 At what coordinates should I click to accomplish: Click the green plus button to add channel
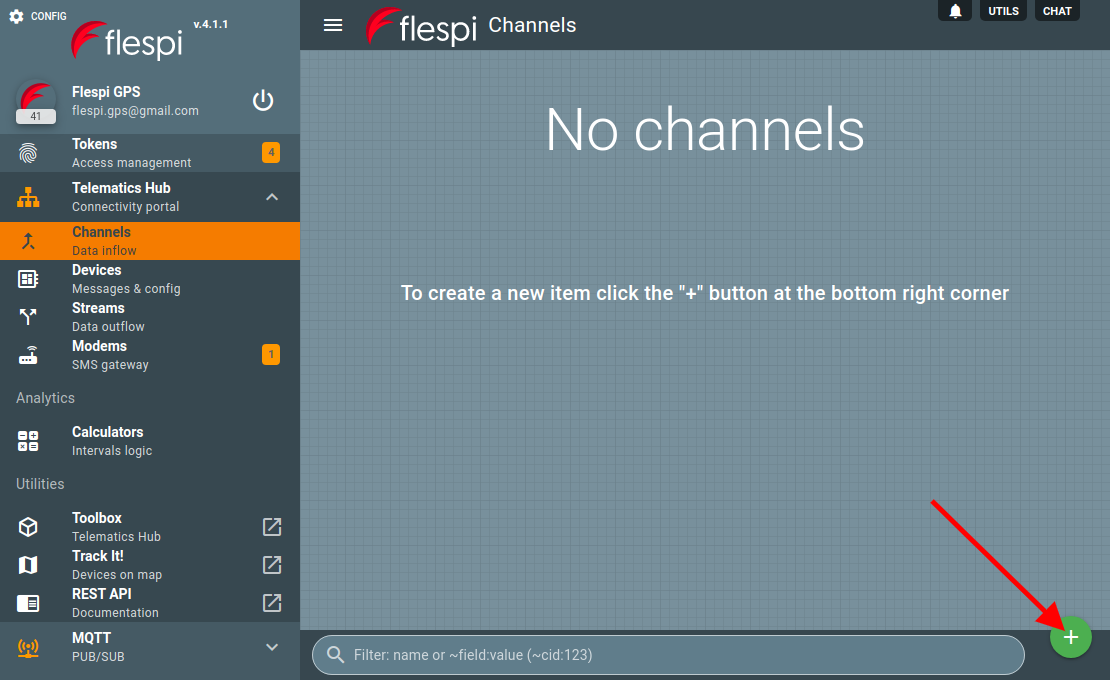pos(1070,637)
